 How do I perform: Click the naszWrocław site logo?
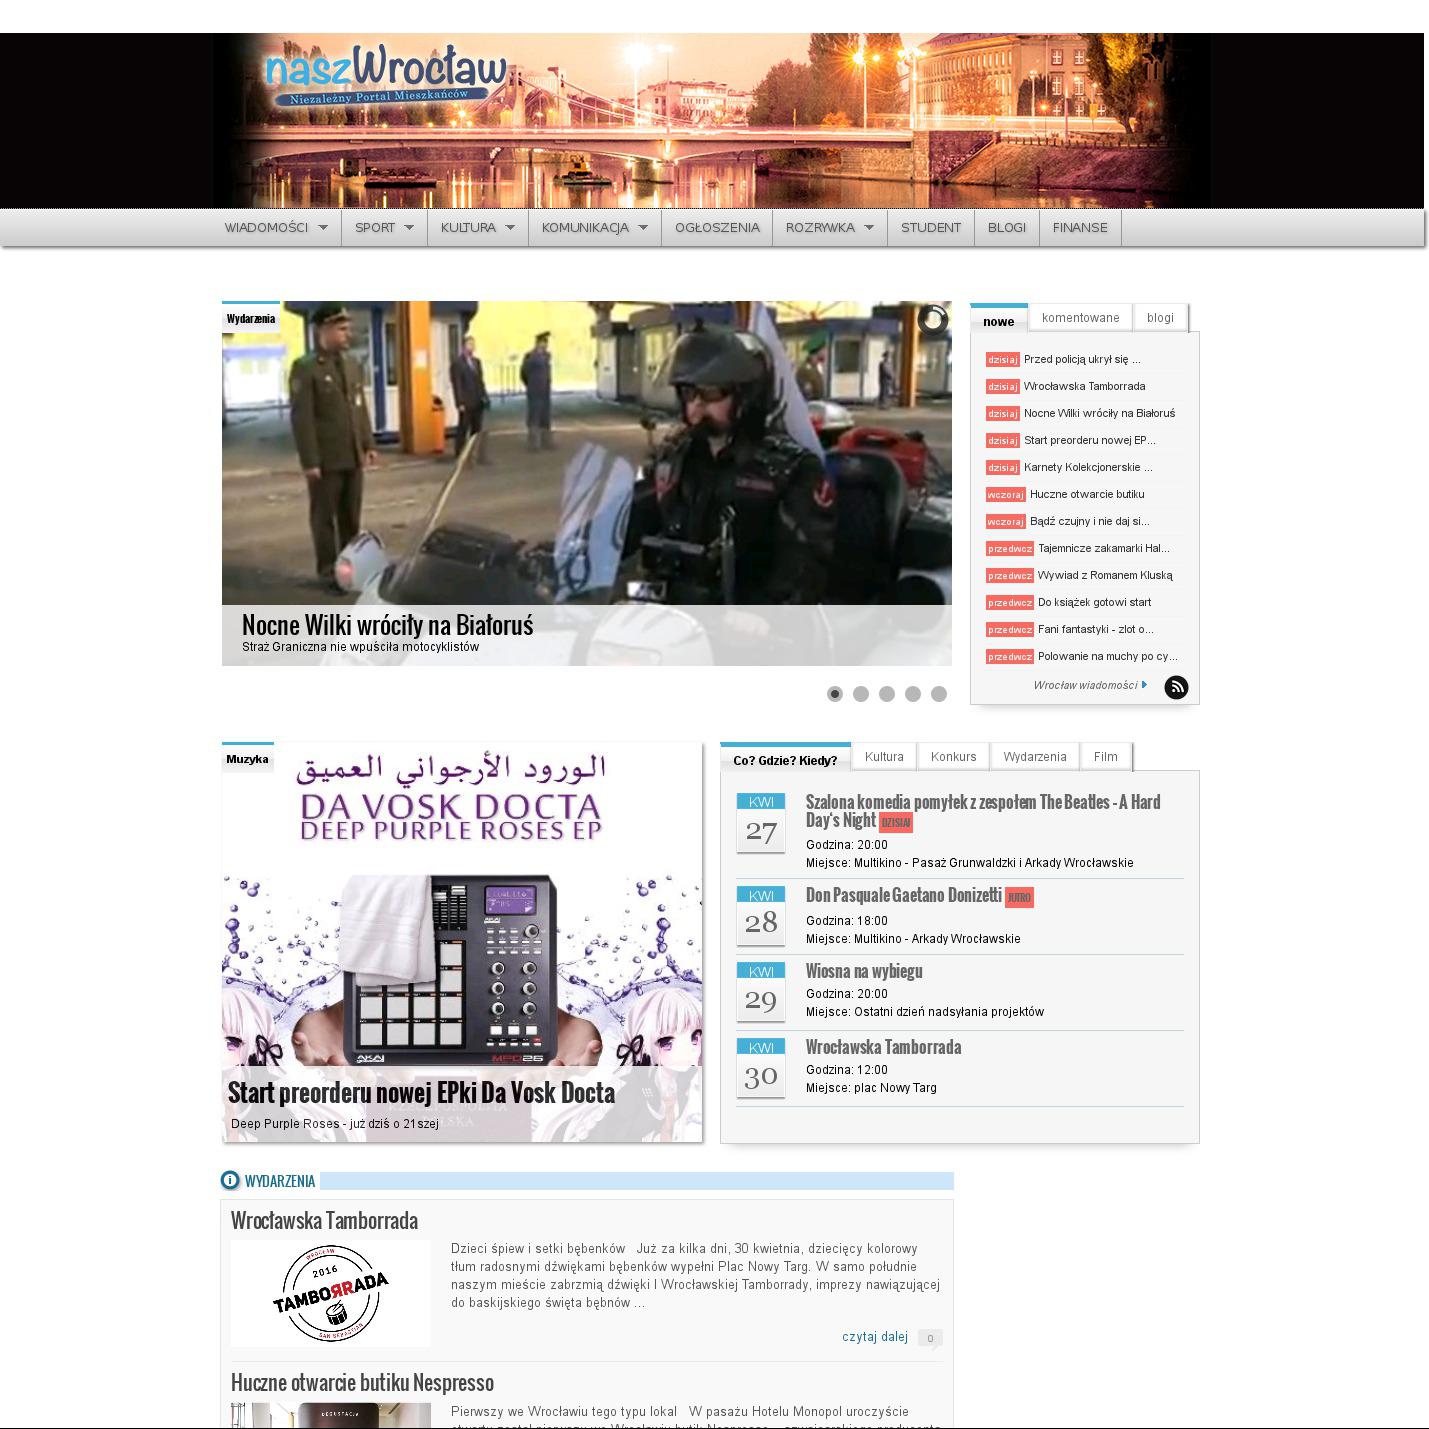point(386,76)
